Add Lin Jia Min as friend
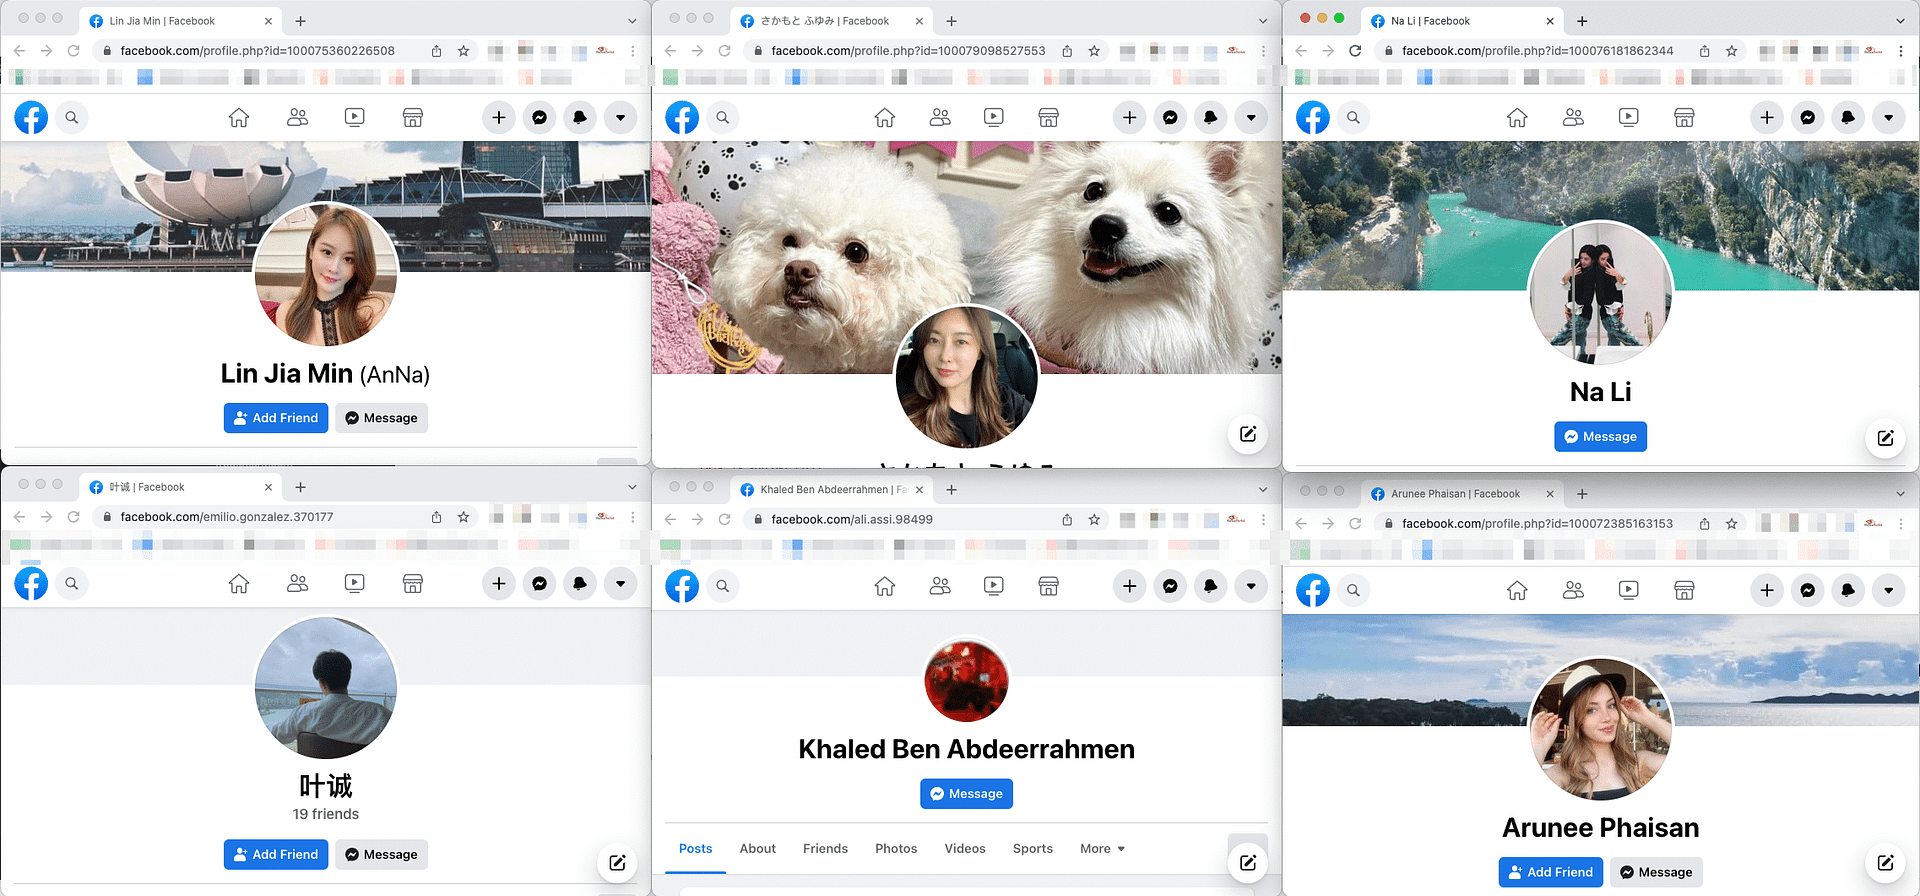This screenshot has width=1920, height=896. (276, 418)
